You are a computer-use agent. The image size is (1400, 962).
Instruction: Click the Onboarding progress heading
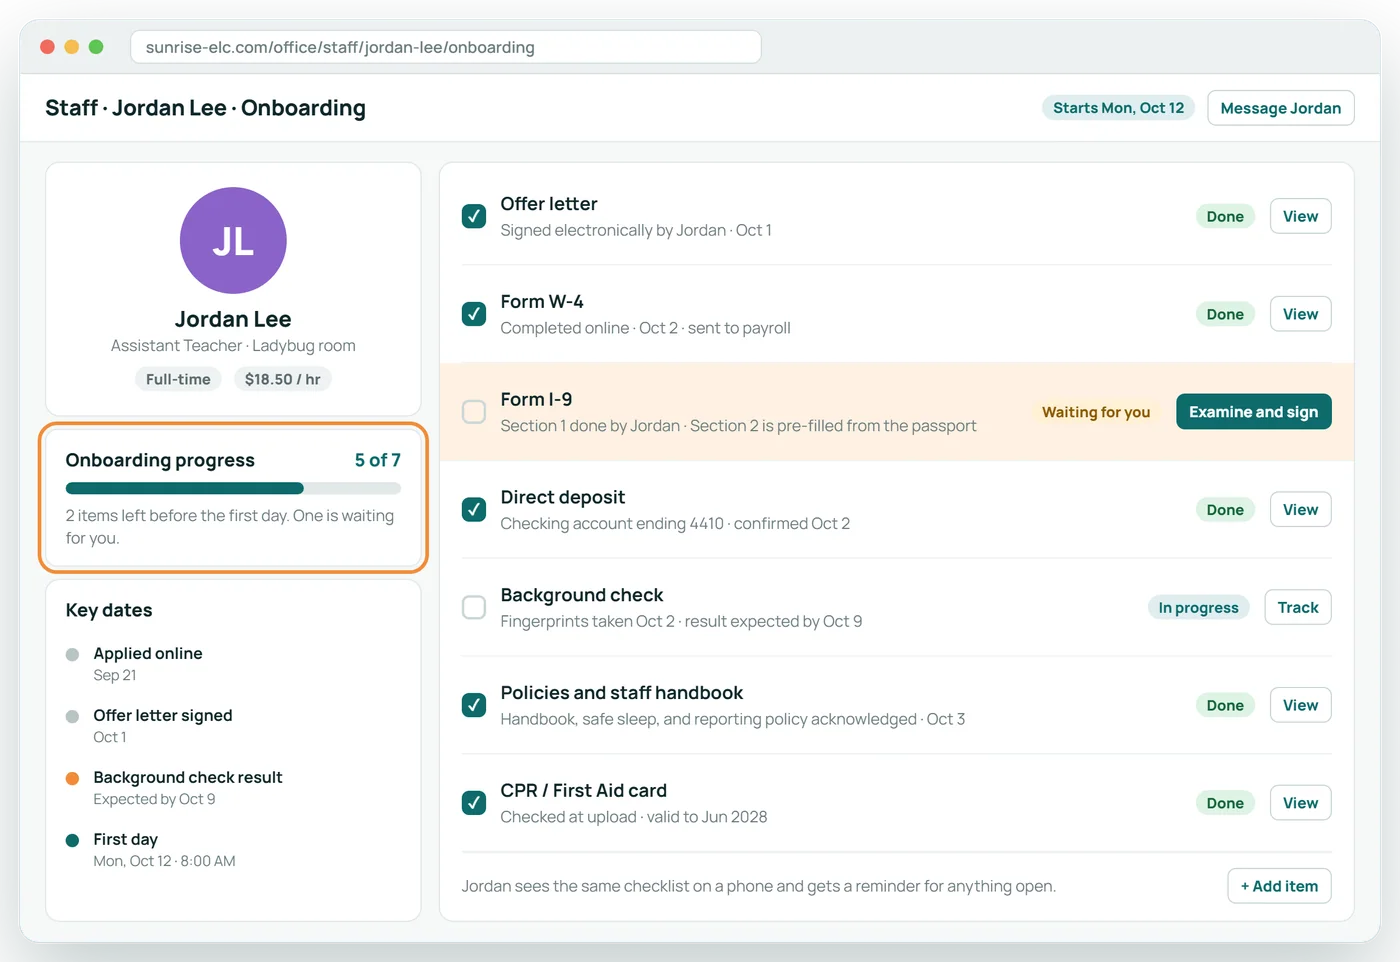point(160,460)
